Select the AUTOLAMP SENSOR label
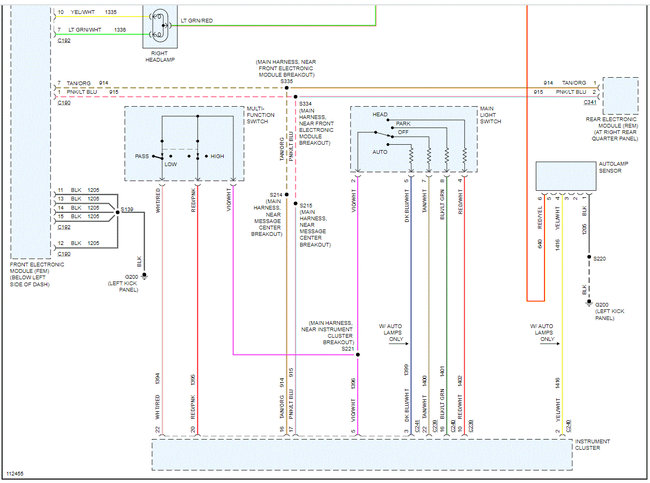Screen dimensions: 650x483 pyautogui.click(x=613, y=167)
